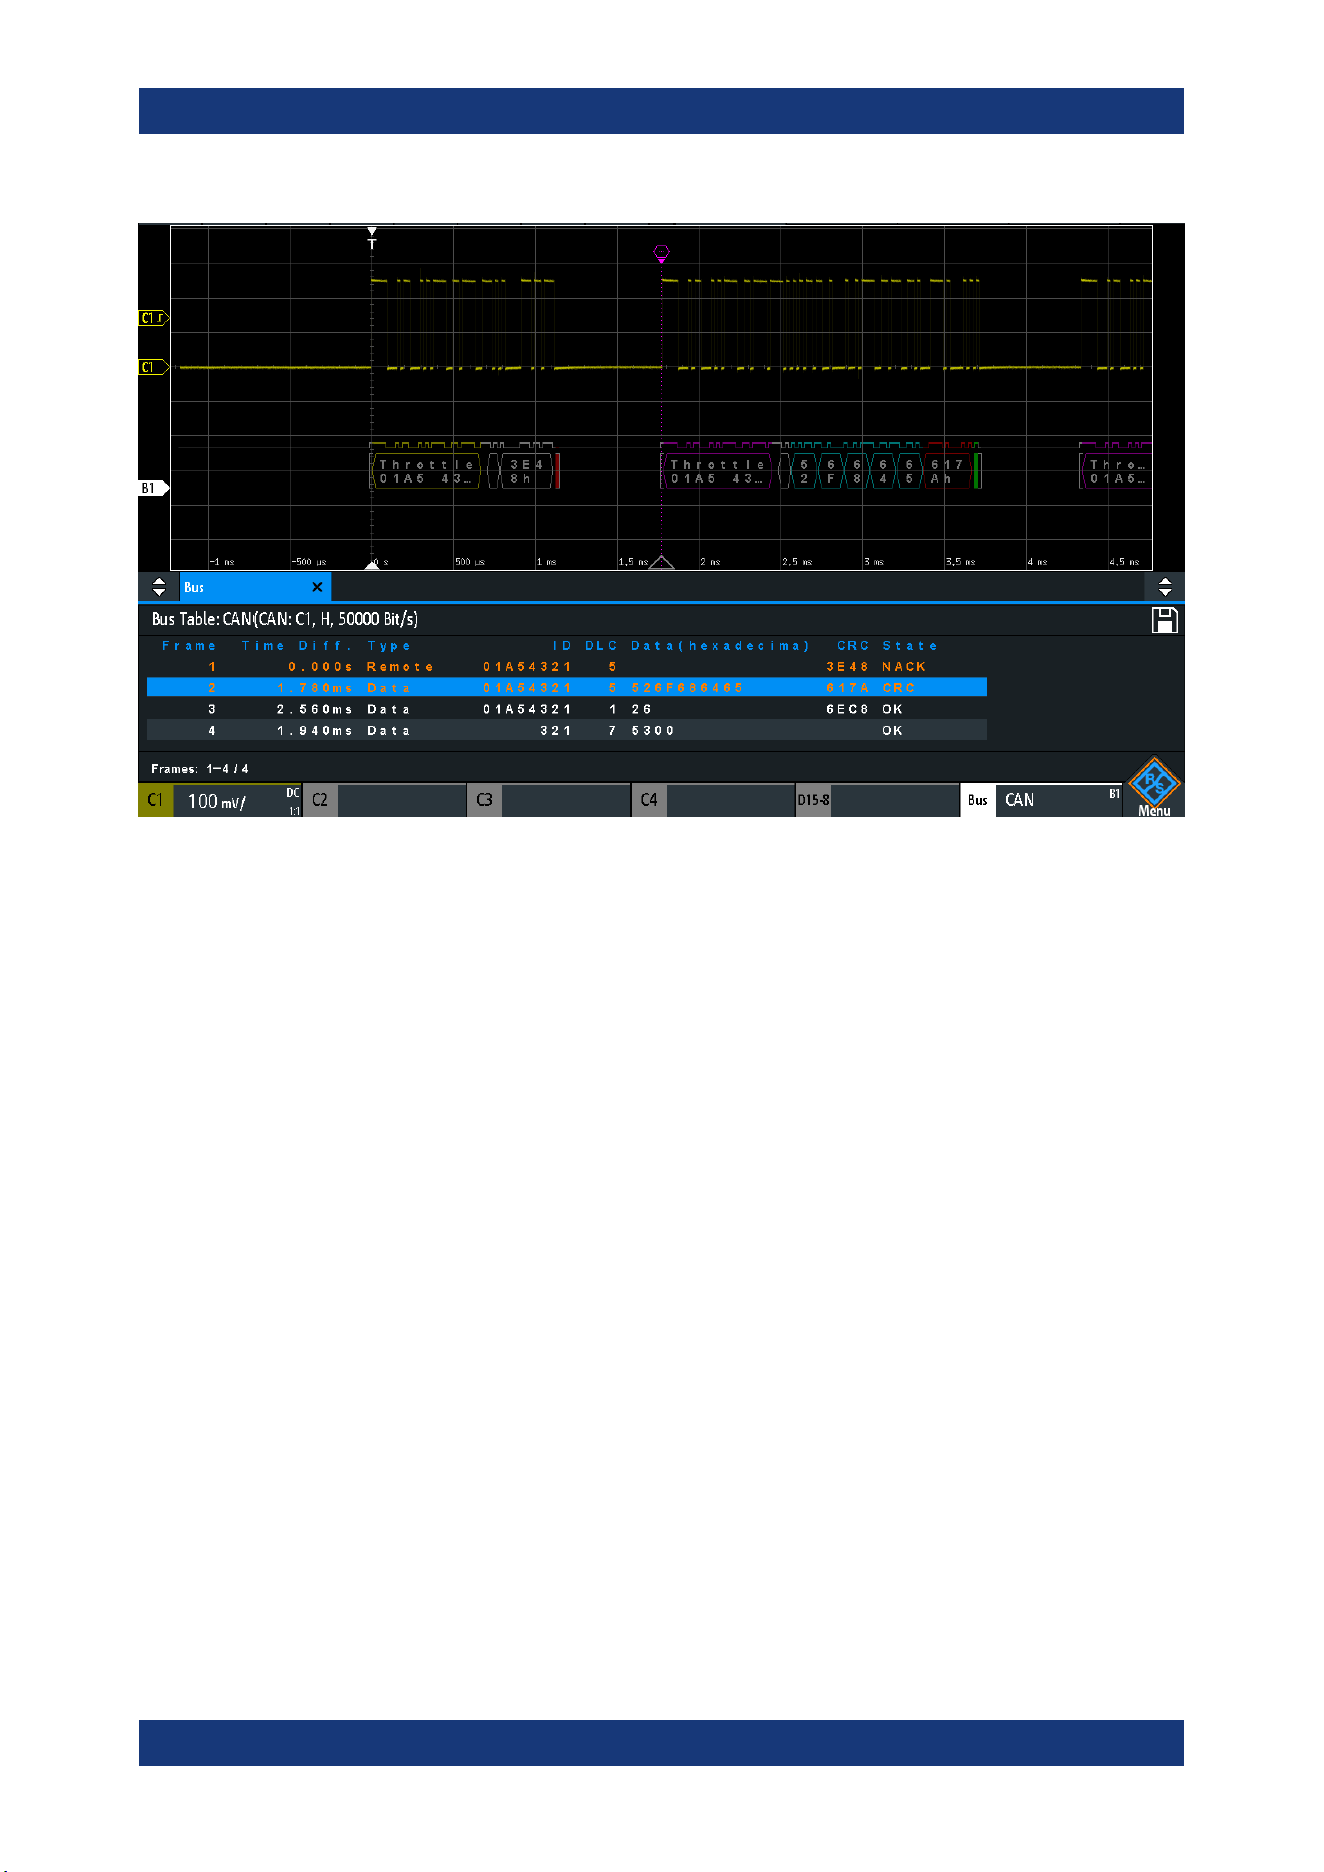Expand panel with left up-down arrows
This screenshot has height=1872, width=1324.
pyautogui.click(x=159, y=587)
